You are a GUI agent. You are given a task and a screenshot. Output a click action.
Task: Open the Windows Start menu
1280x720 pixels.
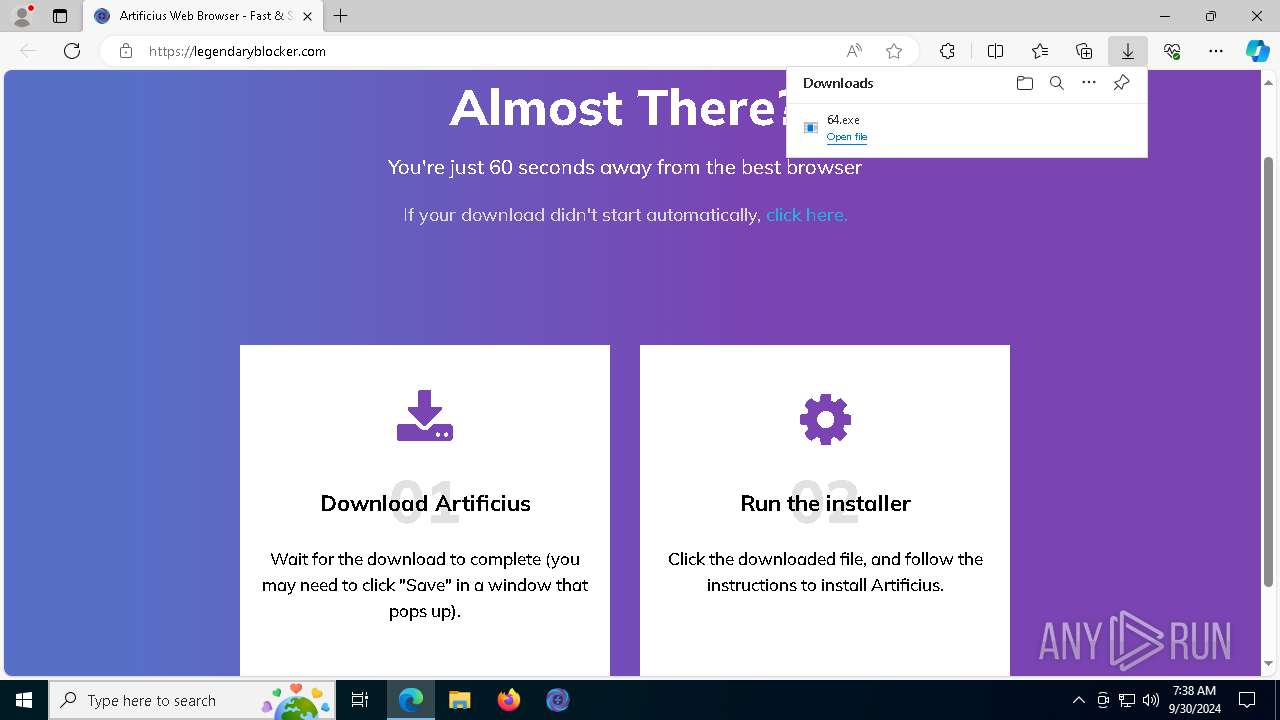coord(24,700)
